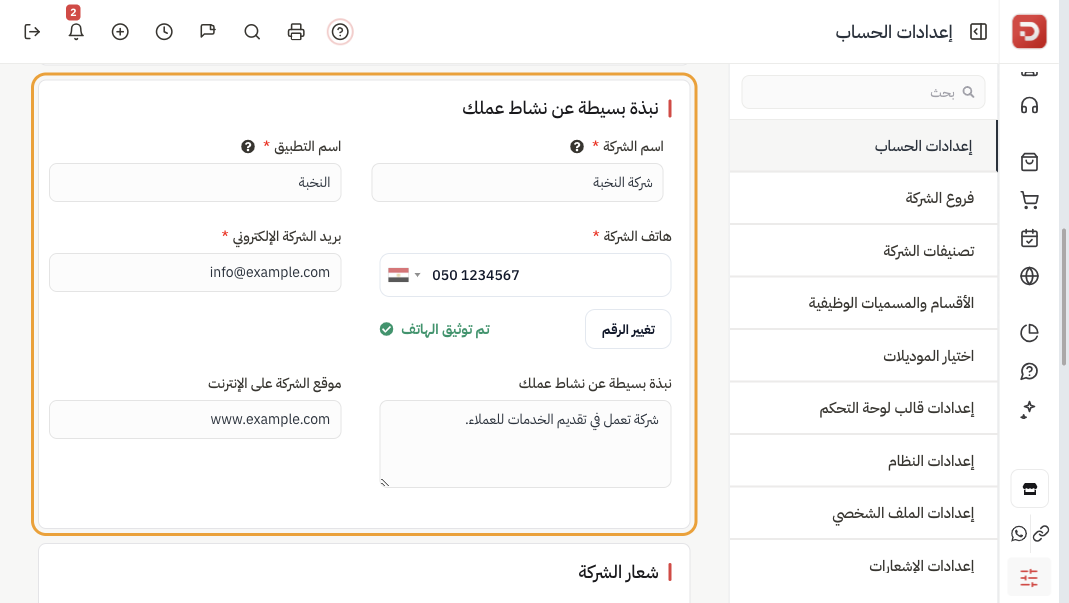
Task: Click the plus circle add icon
Action: tap(120, 32)
